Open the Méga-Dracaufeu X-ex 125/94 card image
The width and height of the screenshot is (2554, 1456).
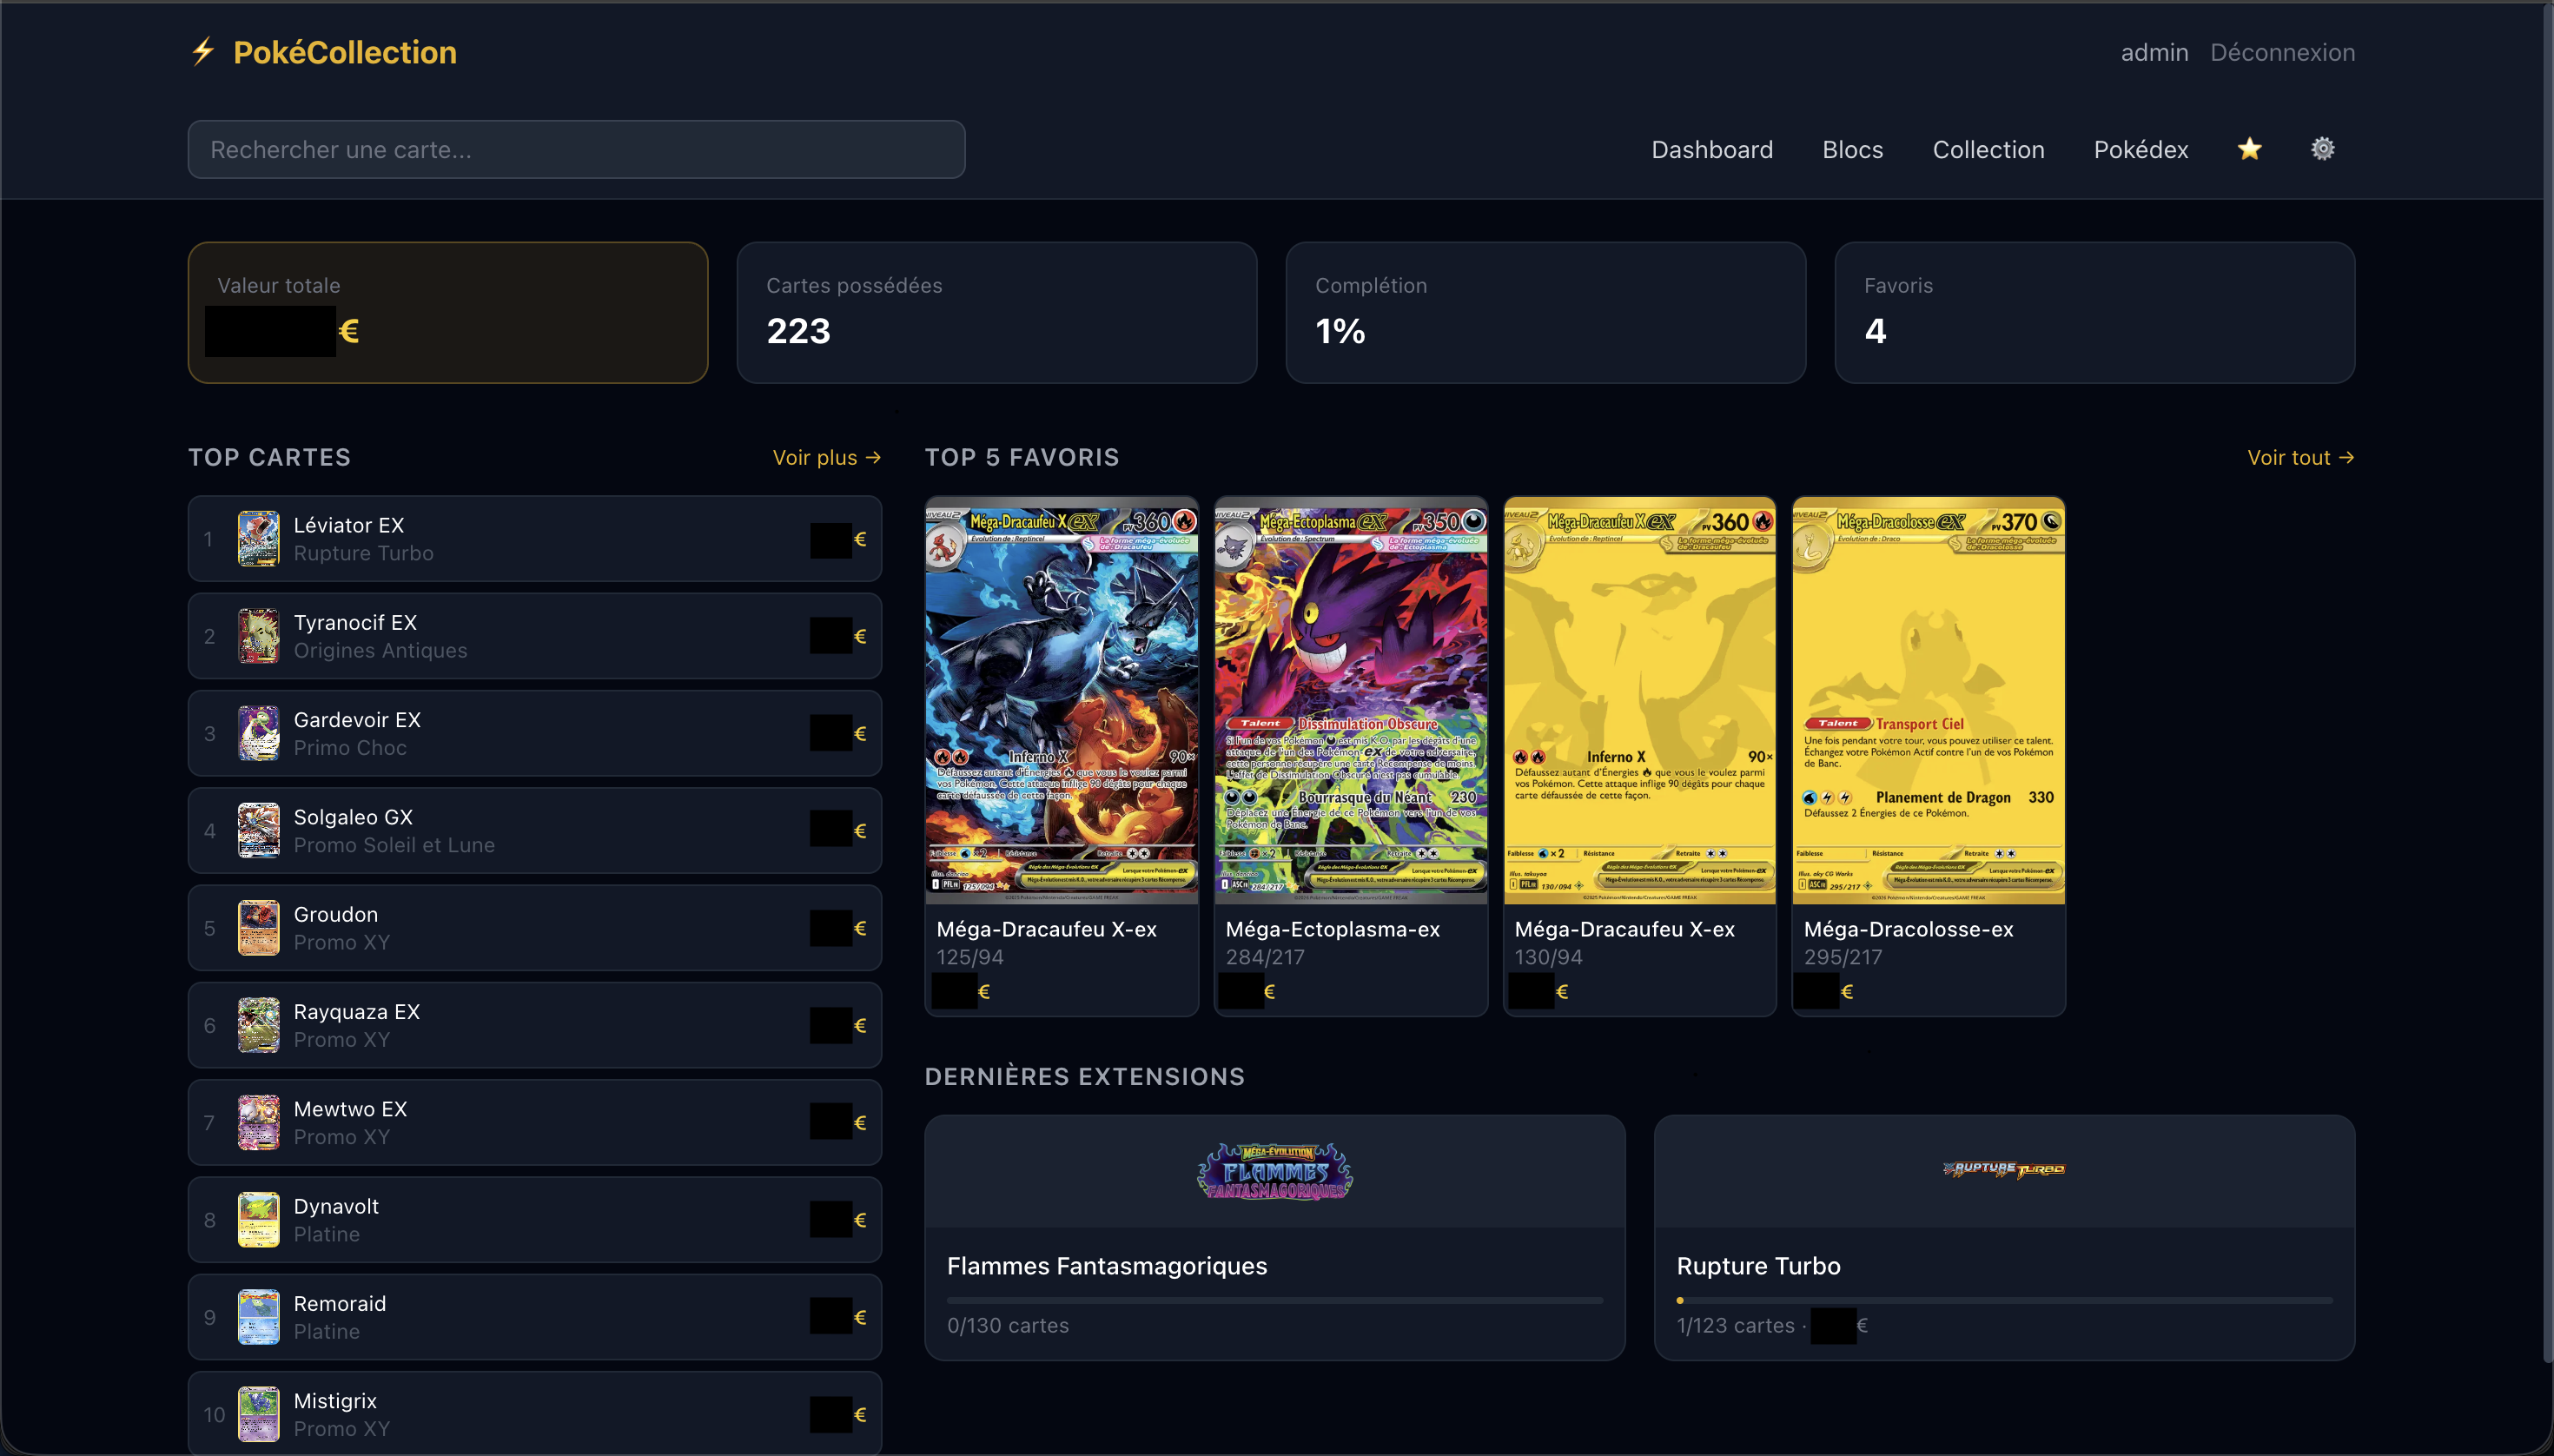click(x=1062, y=701)
